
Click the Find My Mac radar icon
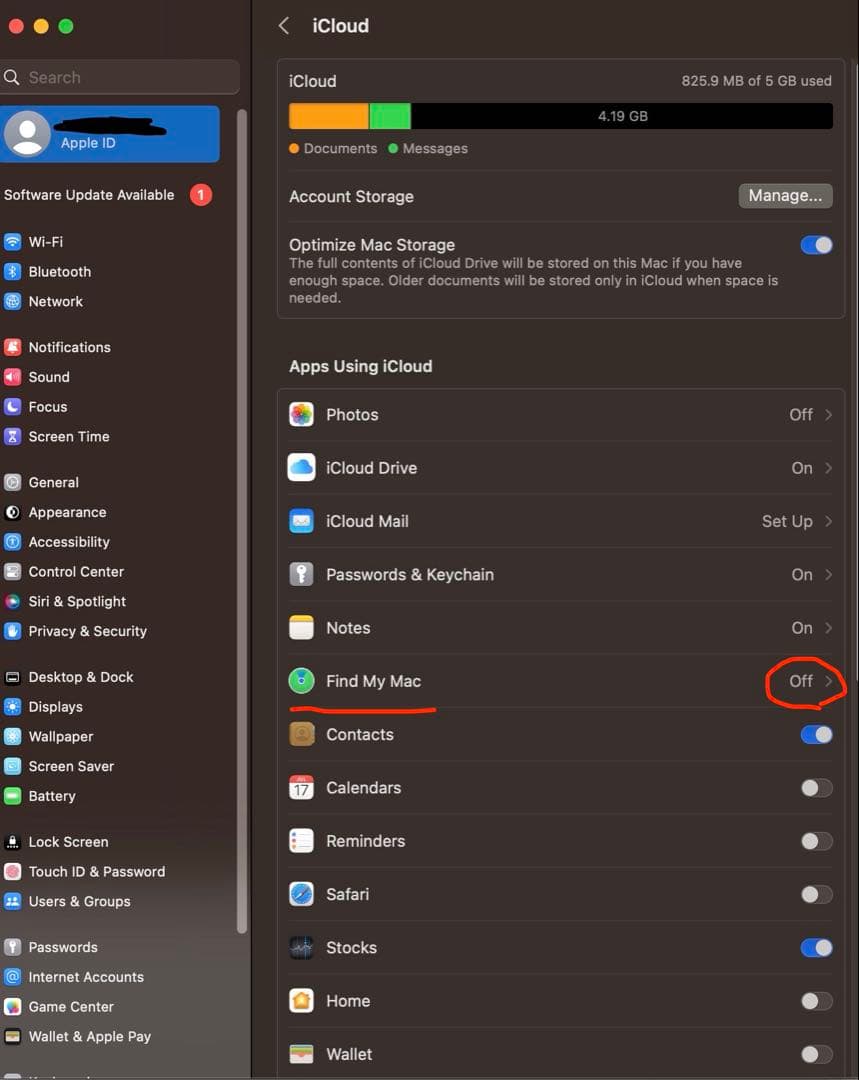(x=301, y=681)
